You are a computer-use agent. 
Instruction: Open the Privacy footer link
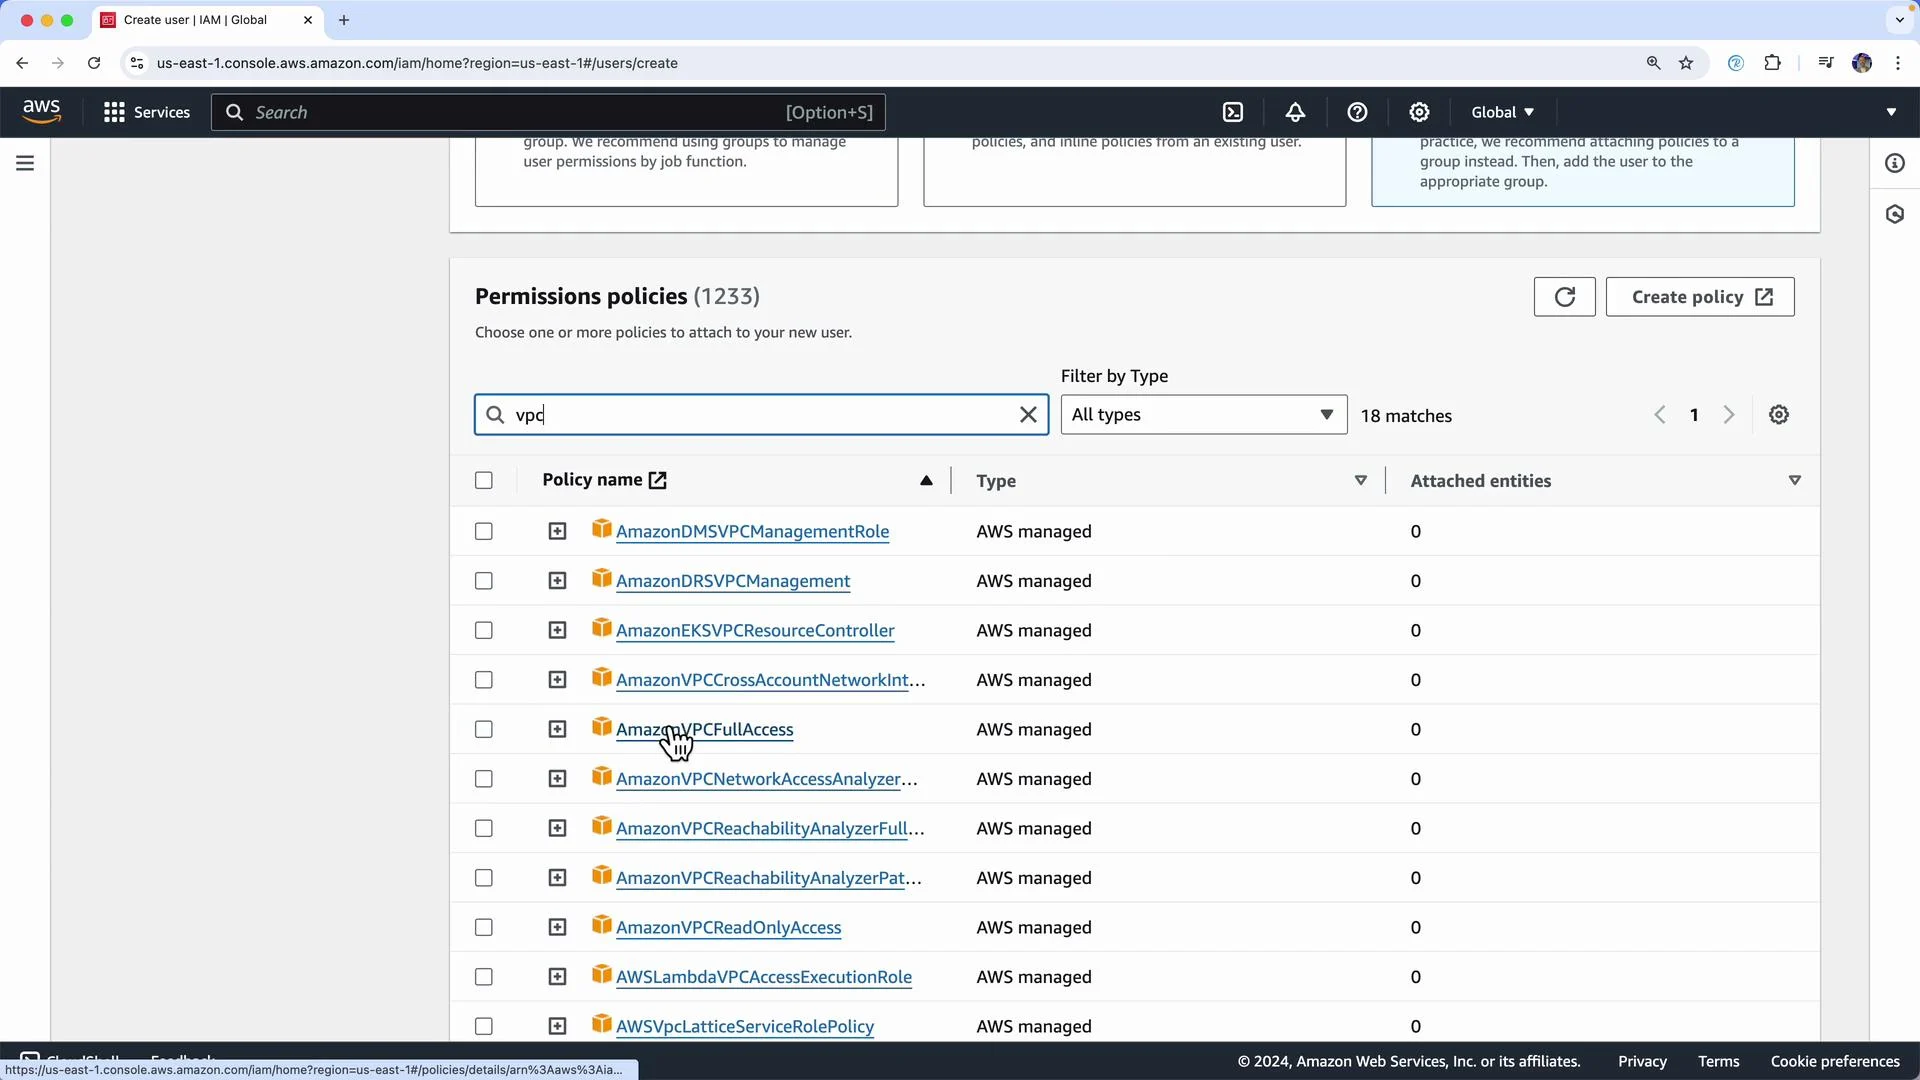point(1642,1062)
